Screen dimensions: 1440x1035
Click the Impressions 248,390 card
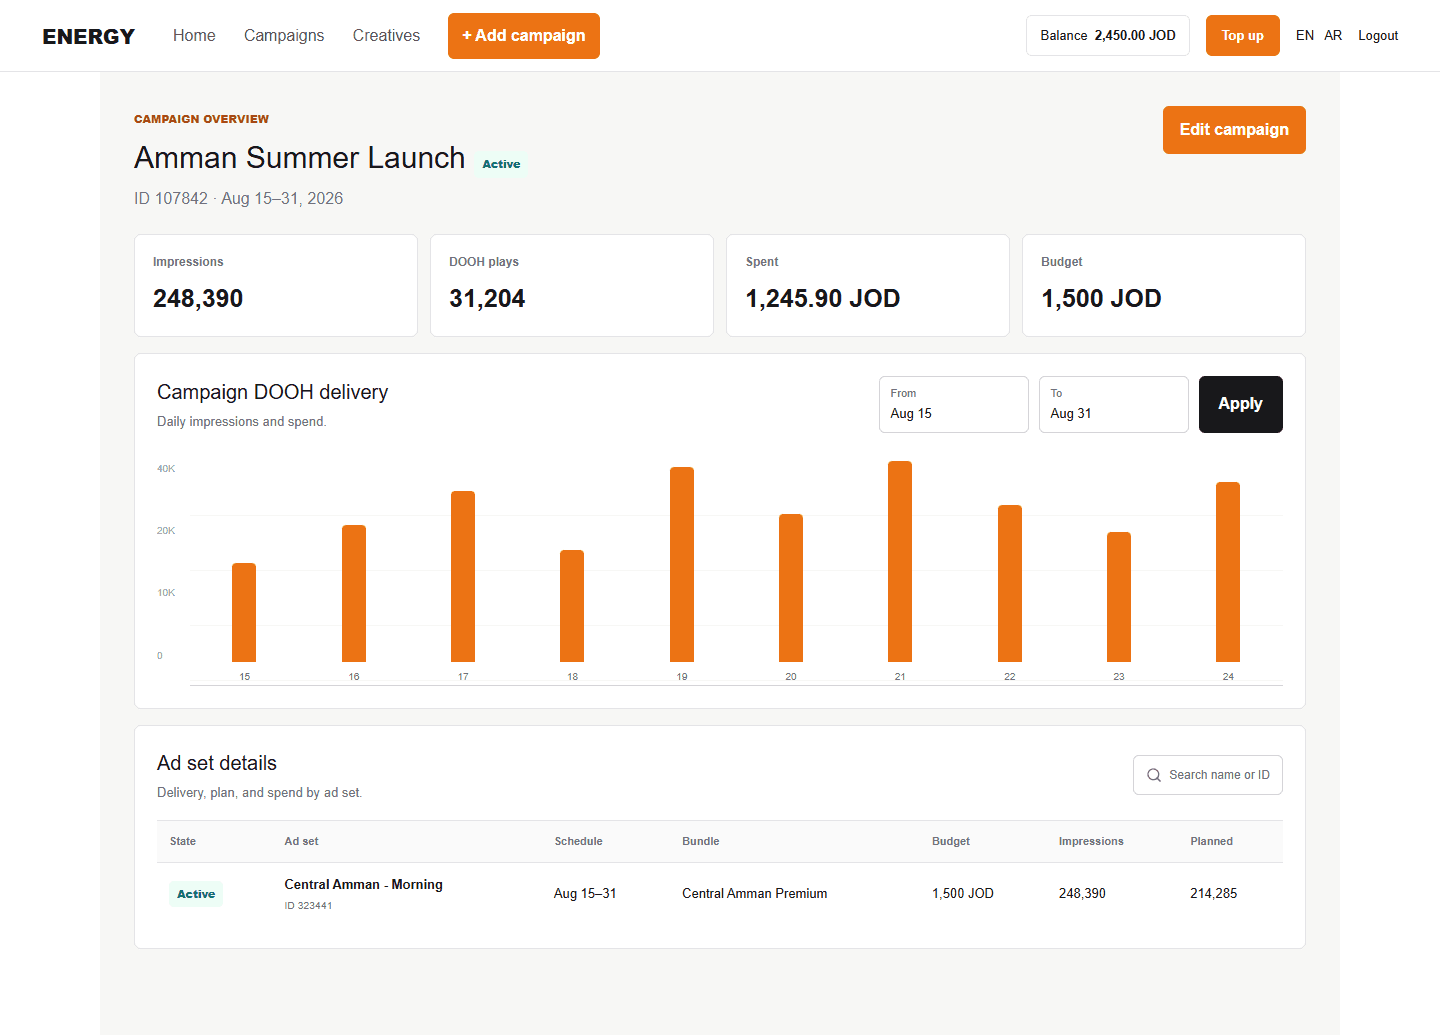(276, 285)
